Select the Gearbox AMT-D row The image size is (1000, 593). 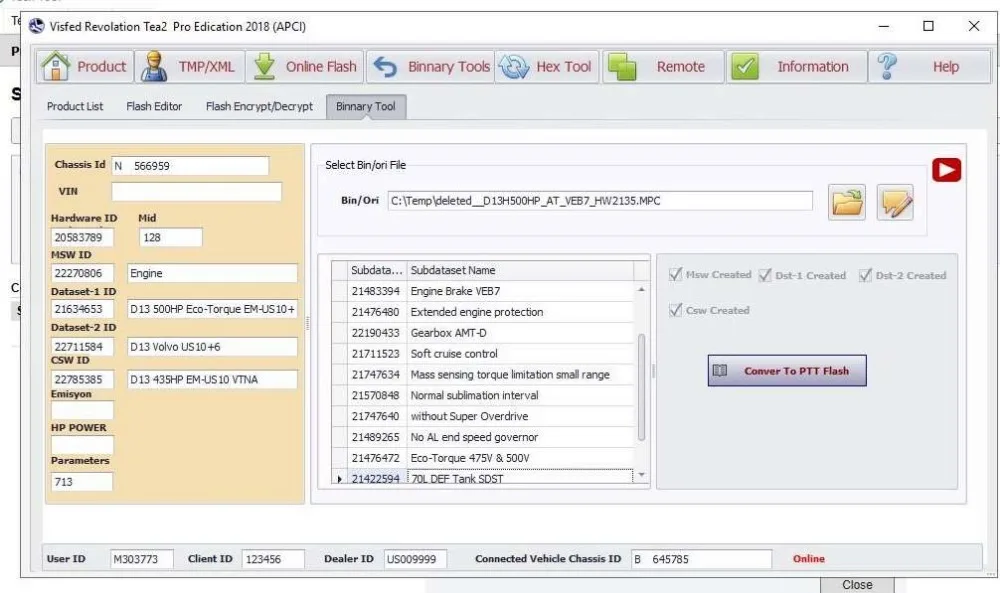click(482, 333)
